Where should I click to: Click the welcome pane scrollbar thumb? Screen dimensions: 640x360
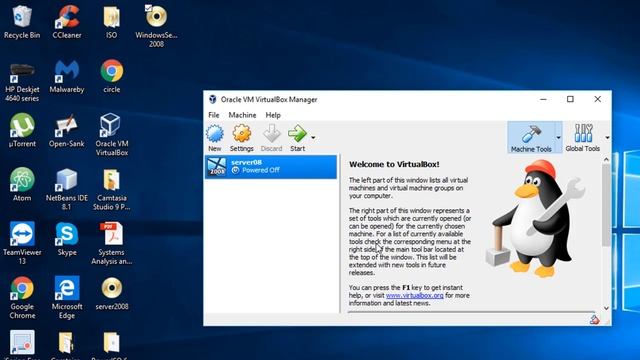606,205
